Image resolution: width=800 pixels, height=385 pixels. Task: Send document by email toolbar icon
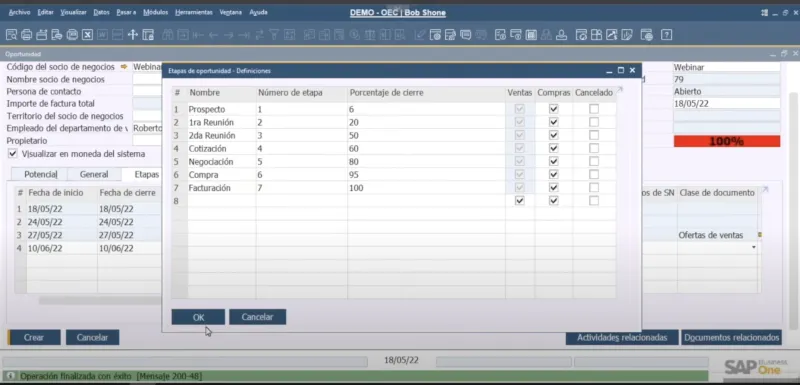point(42,35)
